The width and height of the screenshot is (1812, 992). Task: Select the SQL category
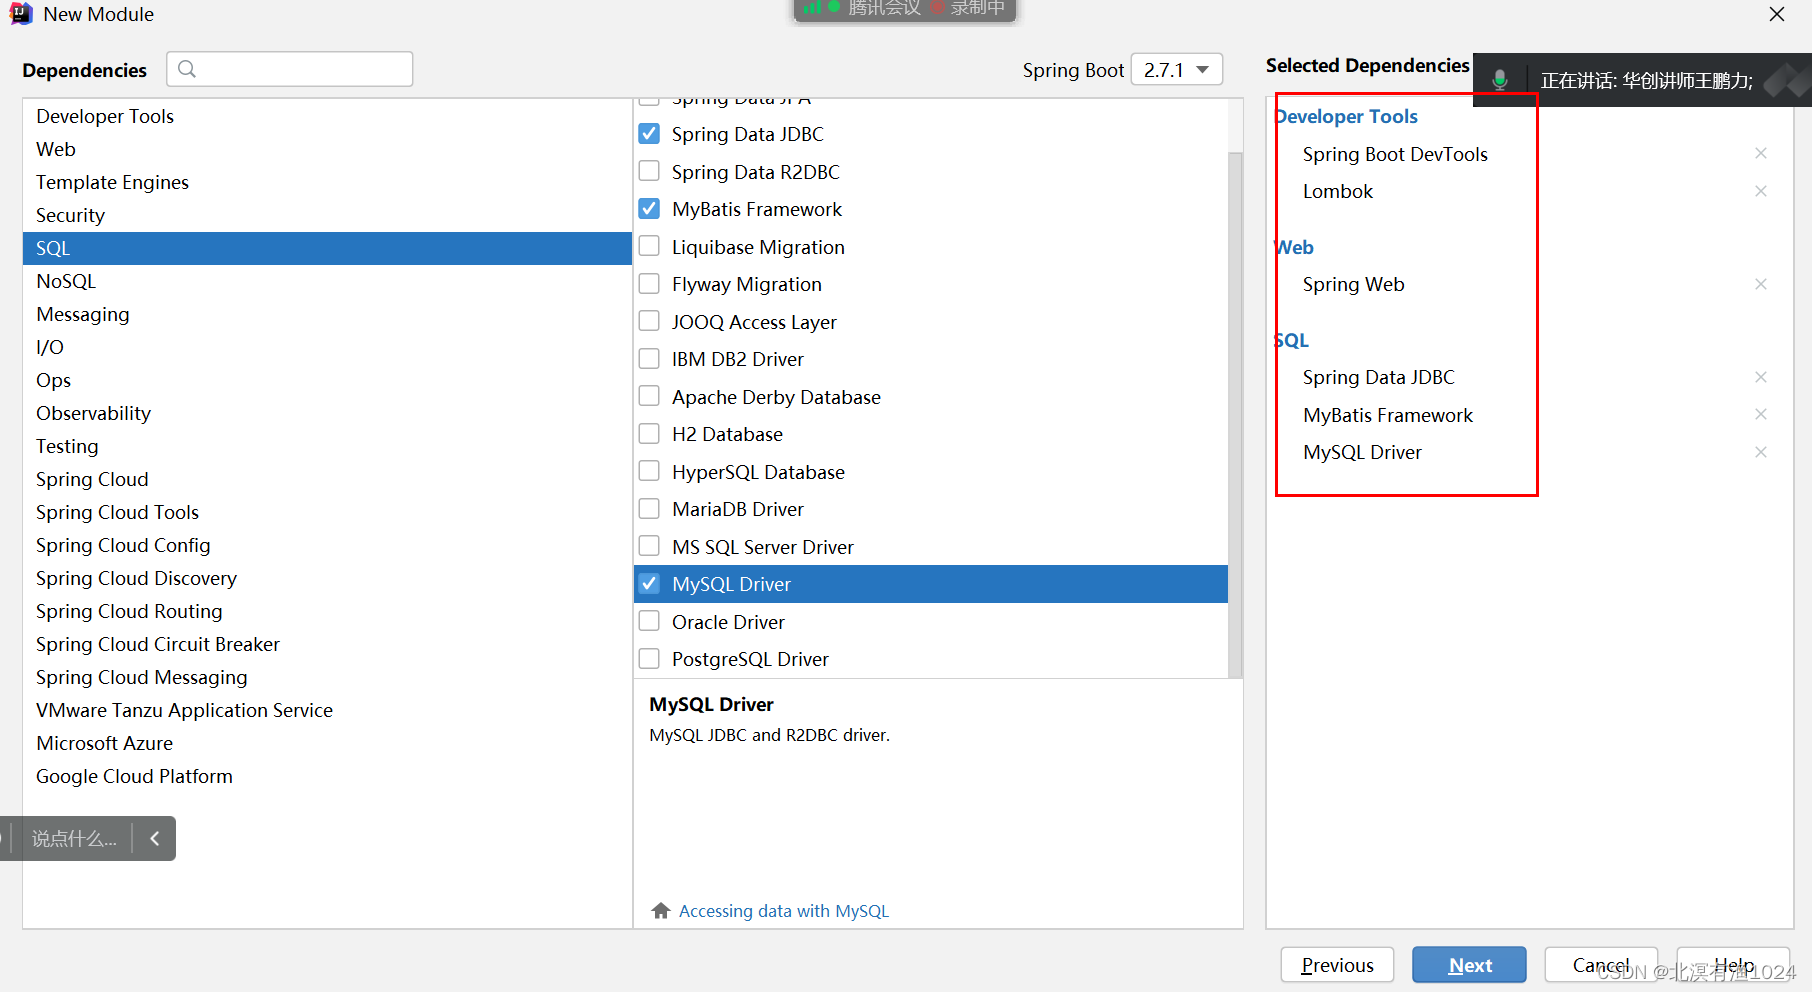327,248
